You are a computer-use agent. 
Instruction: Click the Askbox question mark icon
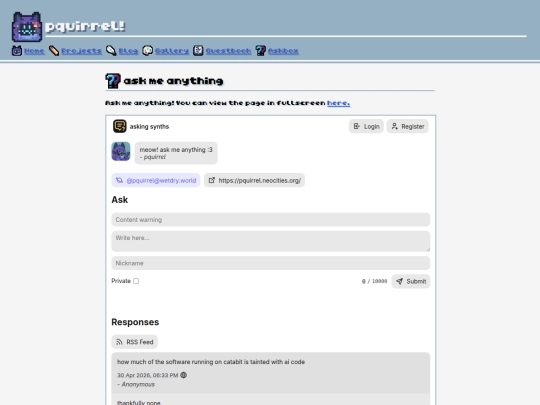[261, 51]
